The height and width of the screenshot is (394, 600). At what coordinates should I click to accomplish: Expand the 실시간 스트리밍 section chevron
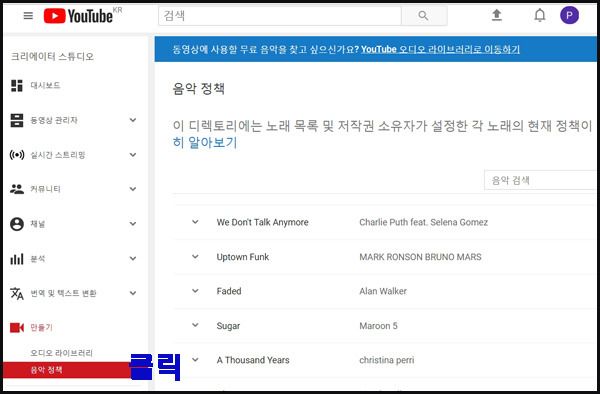click(x=133, y=155)
